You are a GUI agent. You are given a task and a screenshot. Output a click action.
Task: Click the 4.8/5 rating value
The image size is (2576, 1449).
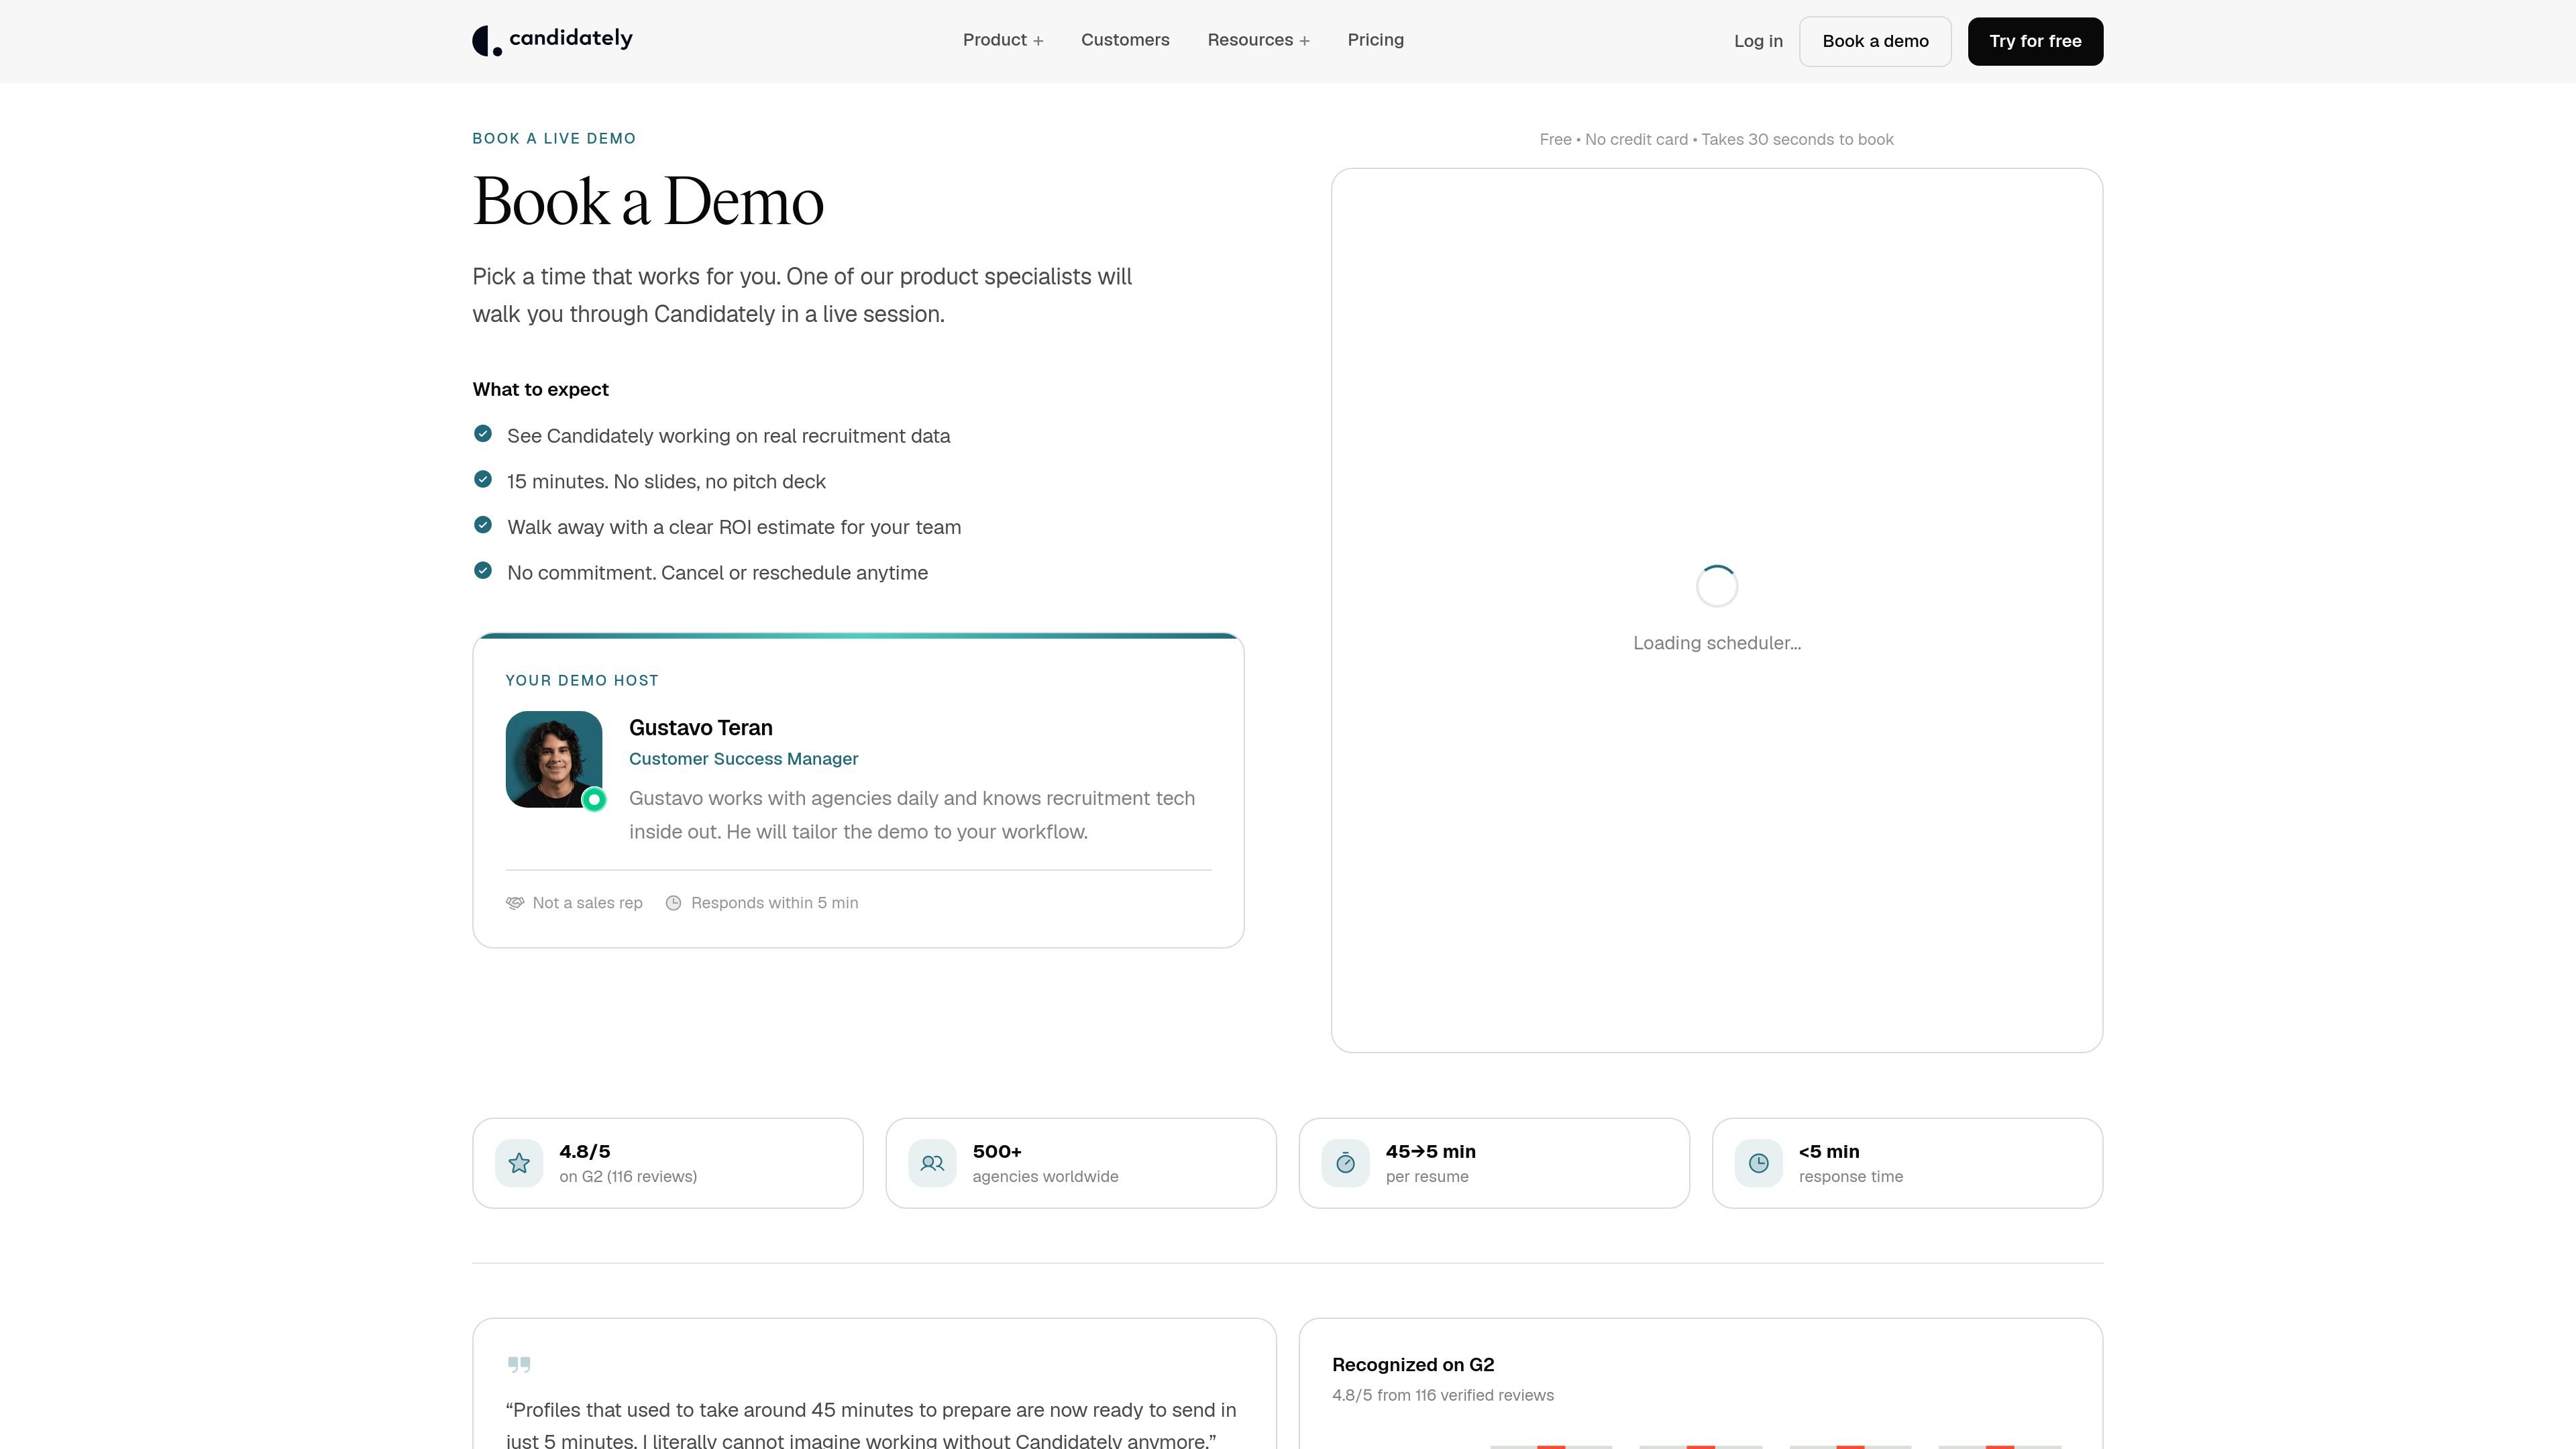coord(584,1152)
